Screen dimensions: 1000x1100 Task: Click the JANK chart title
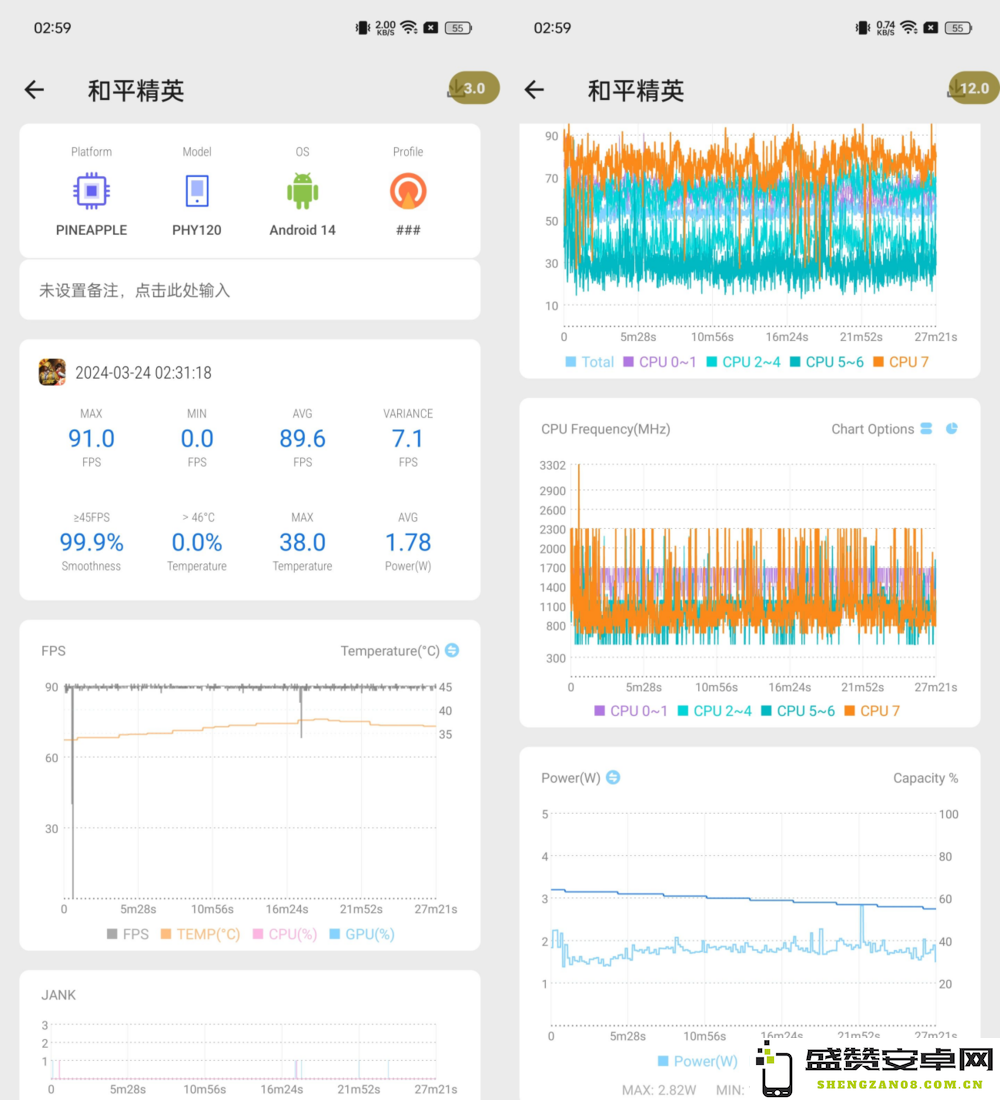[x=58, y=995]
